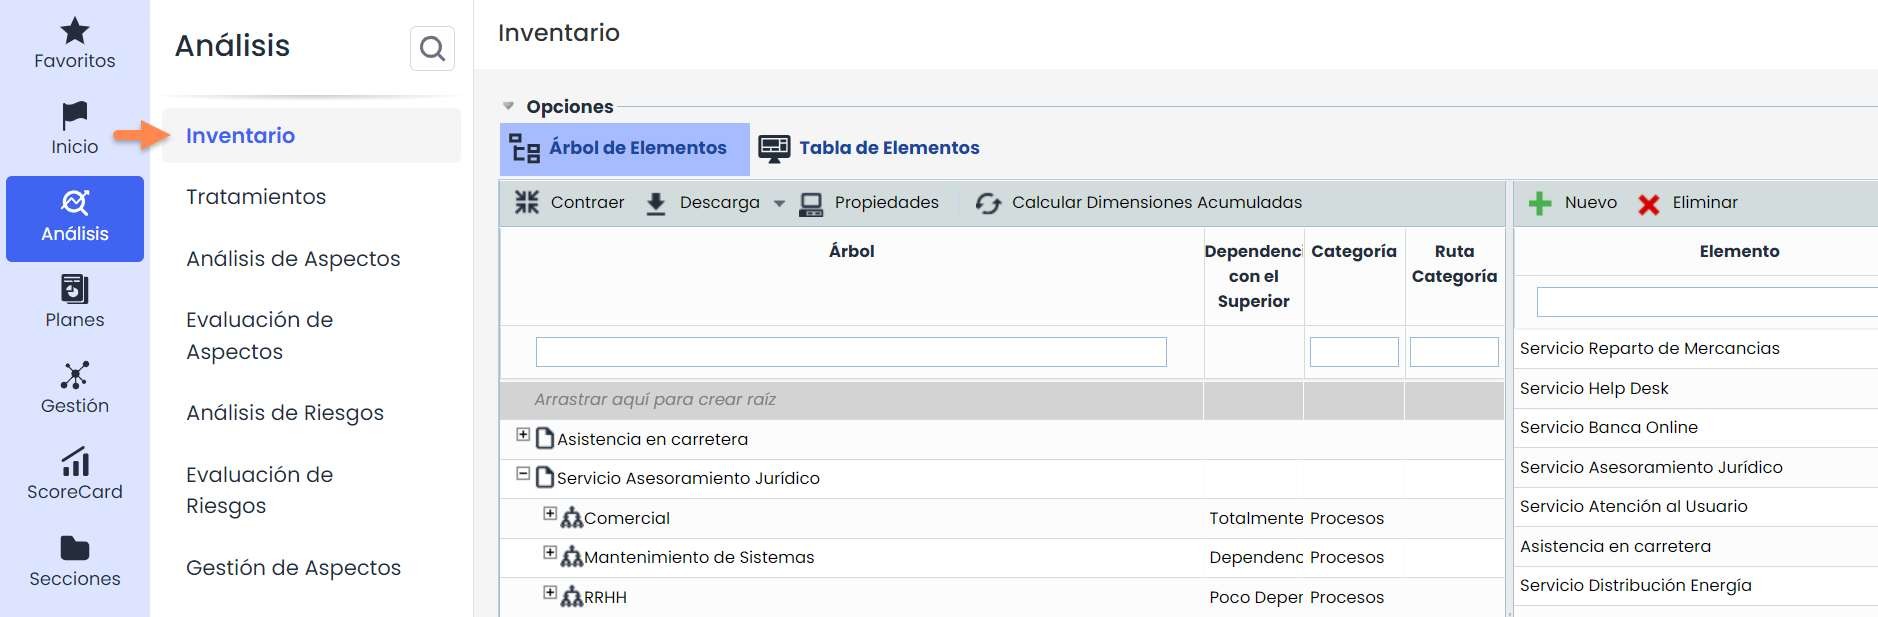Open the Descarga dropdown arrow
Image resolution: width=1878 pixels, height=617 pixels.
coord(779,203)
